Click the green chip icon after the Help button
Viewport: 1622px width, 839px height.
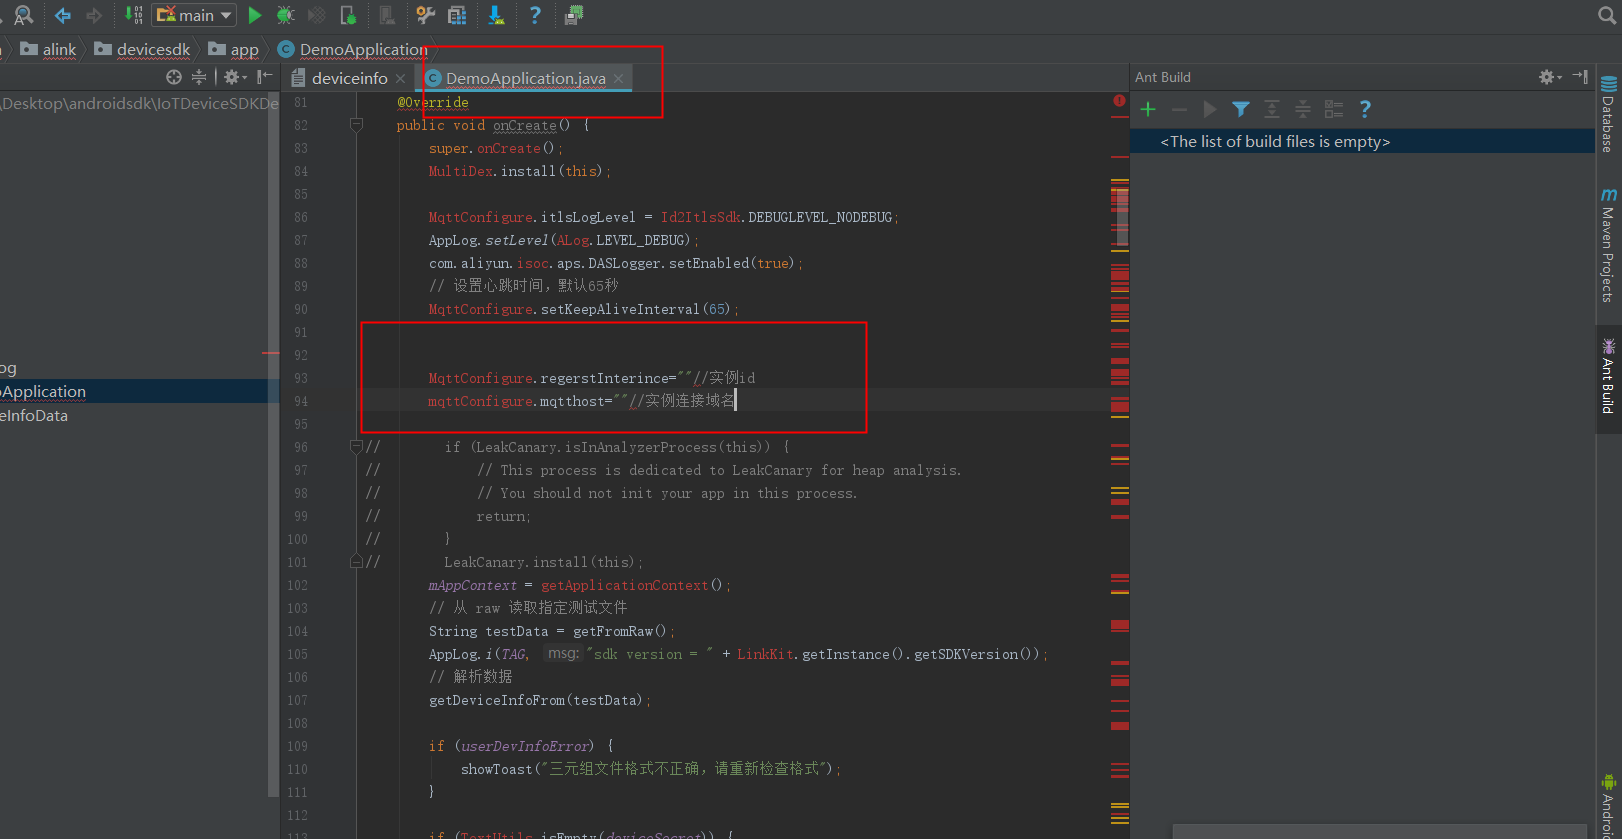(x=574, y=15)
